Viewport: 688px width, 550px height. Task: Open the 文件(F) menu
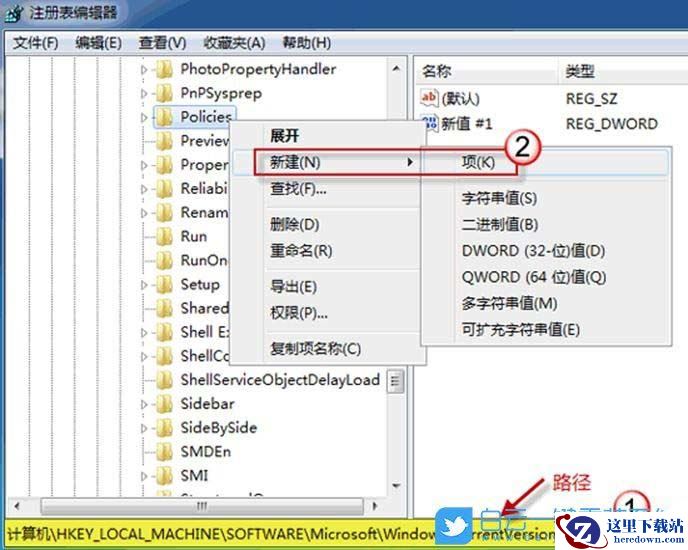[36, 43]
